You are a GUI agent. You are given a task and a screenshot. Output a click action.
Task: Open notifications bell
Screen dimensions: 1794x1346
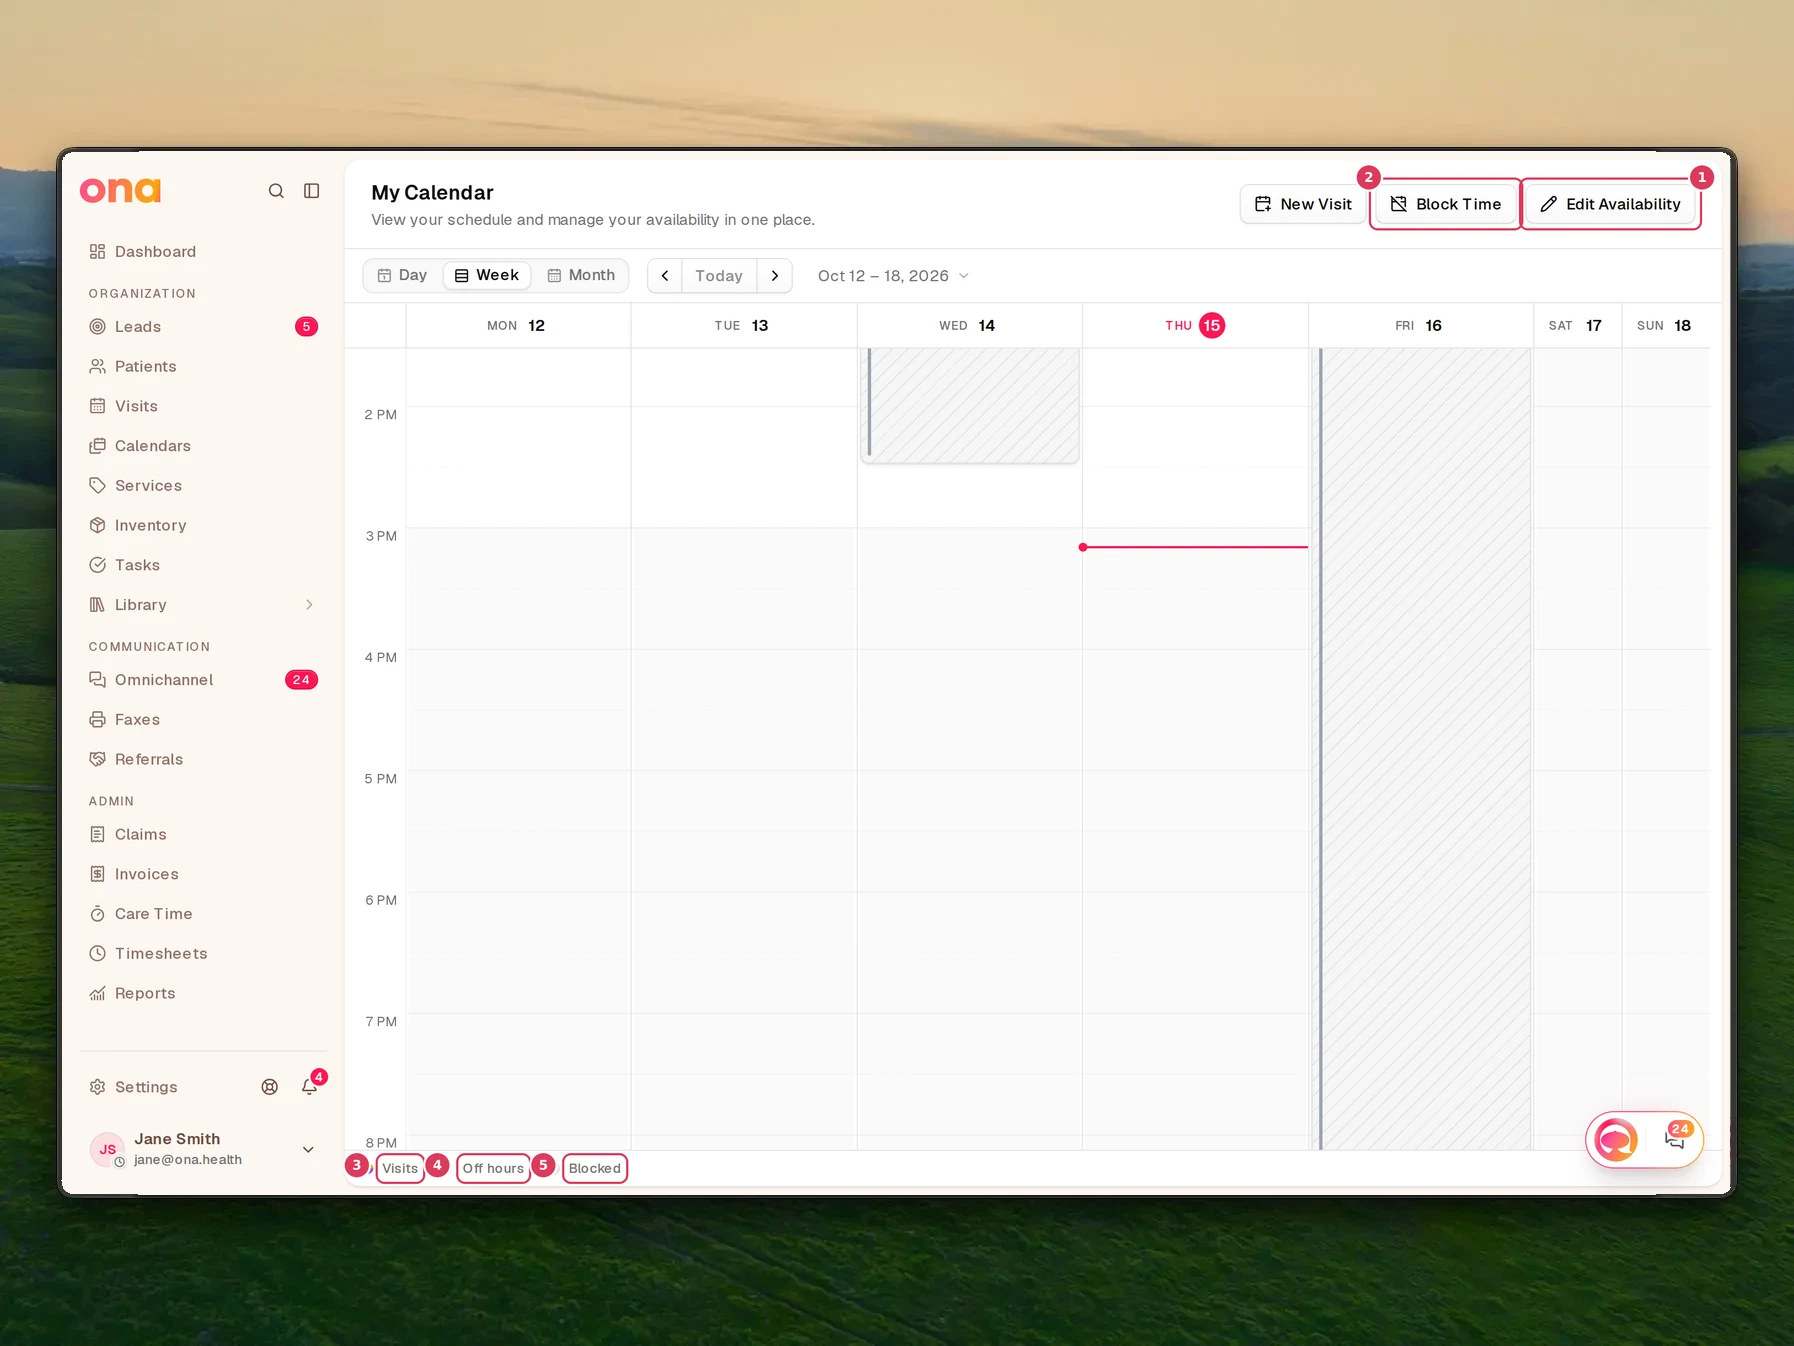click(310, 1087)
